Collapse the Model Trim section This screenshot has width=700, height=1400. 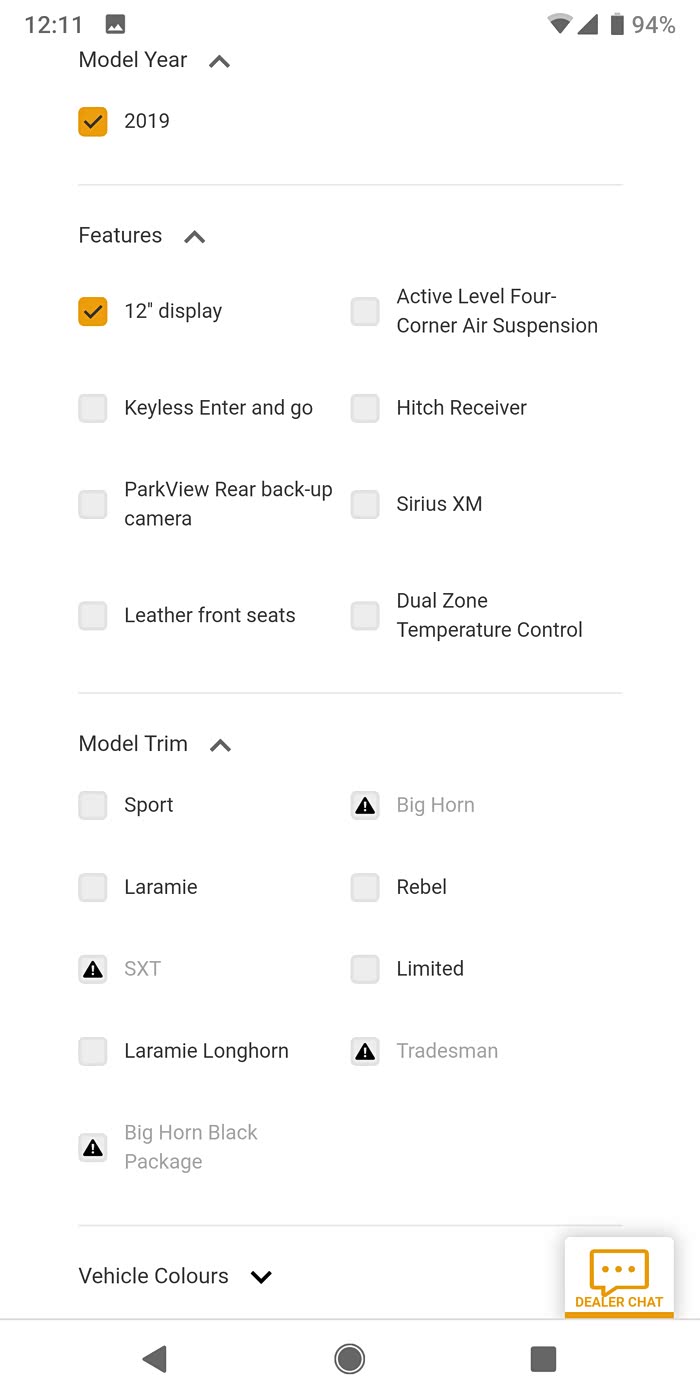tap(221, 745)
